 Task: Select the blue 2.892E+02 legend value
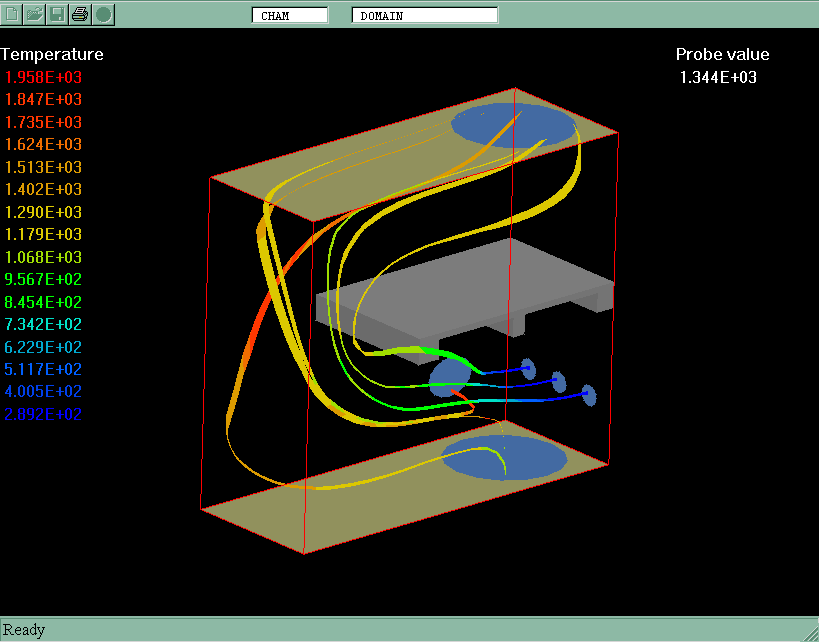tap(43, 414)
